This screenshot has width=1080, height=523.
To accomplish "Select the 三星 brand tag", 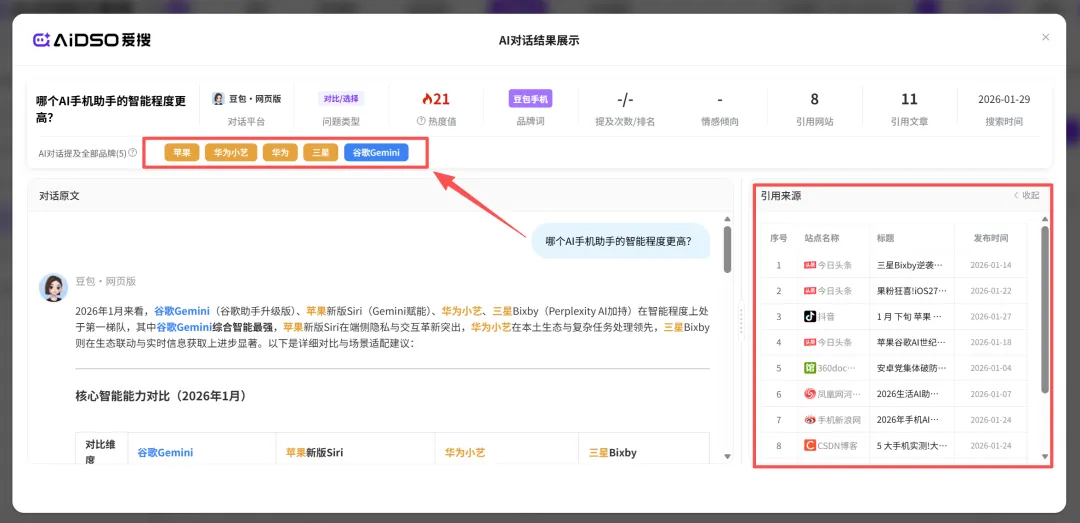I will click(x=320, y=152).
